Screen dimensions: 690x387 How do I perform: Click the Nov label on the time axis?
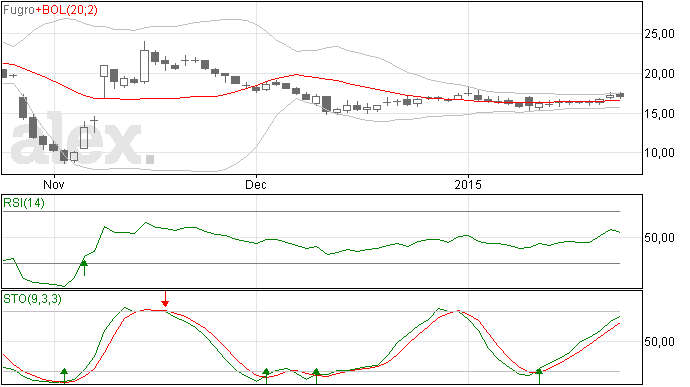click(54, 184)
